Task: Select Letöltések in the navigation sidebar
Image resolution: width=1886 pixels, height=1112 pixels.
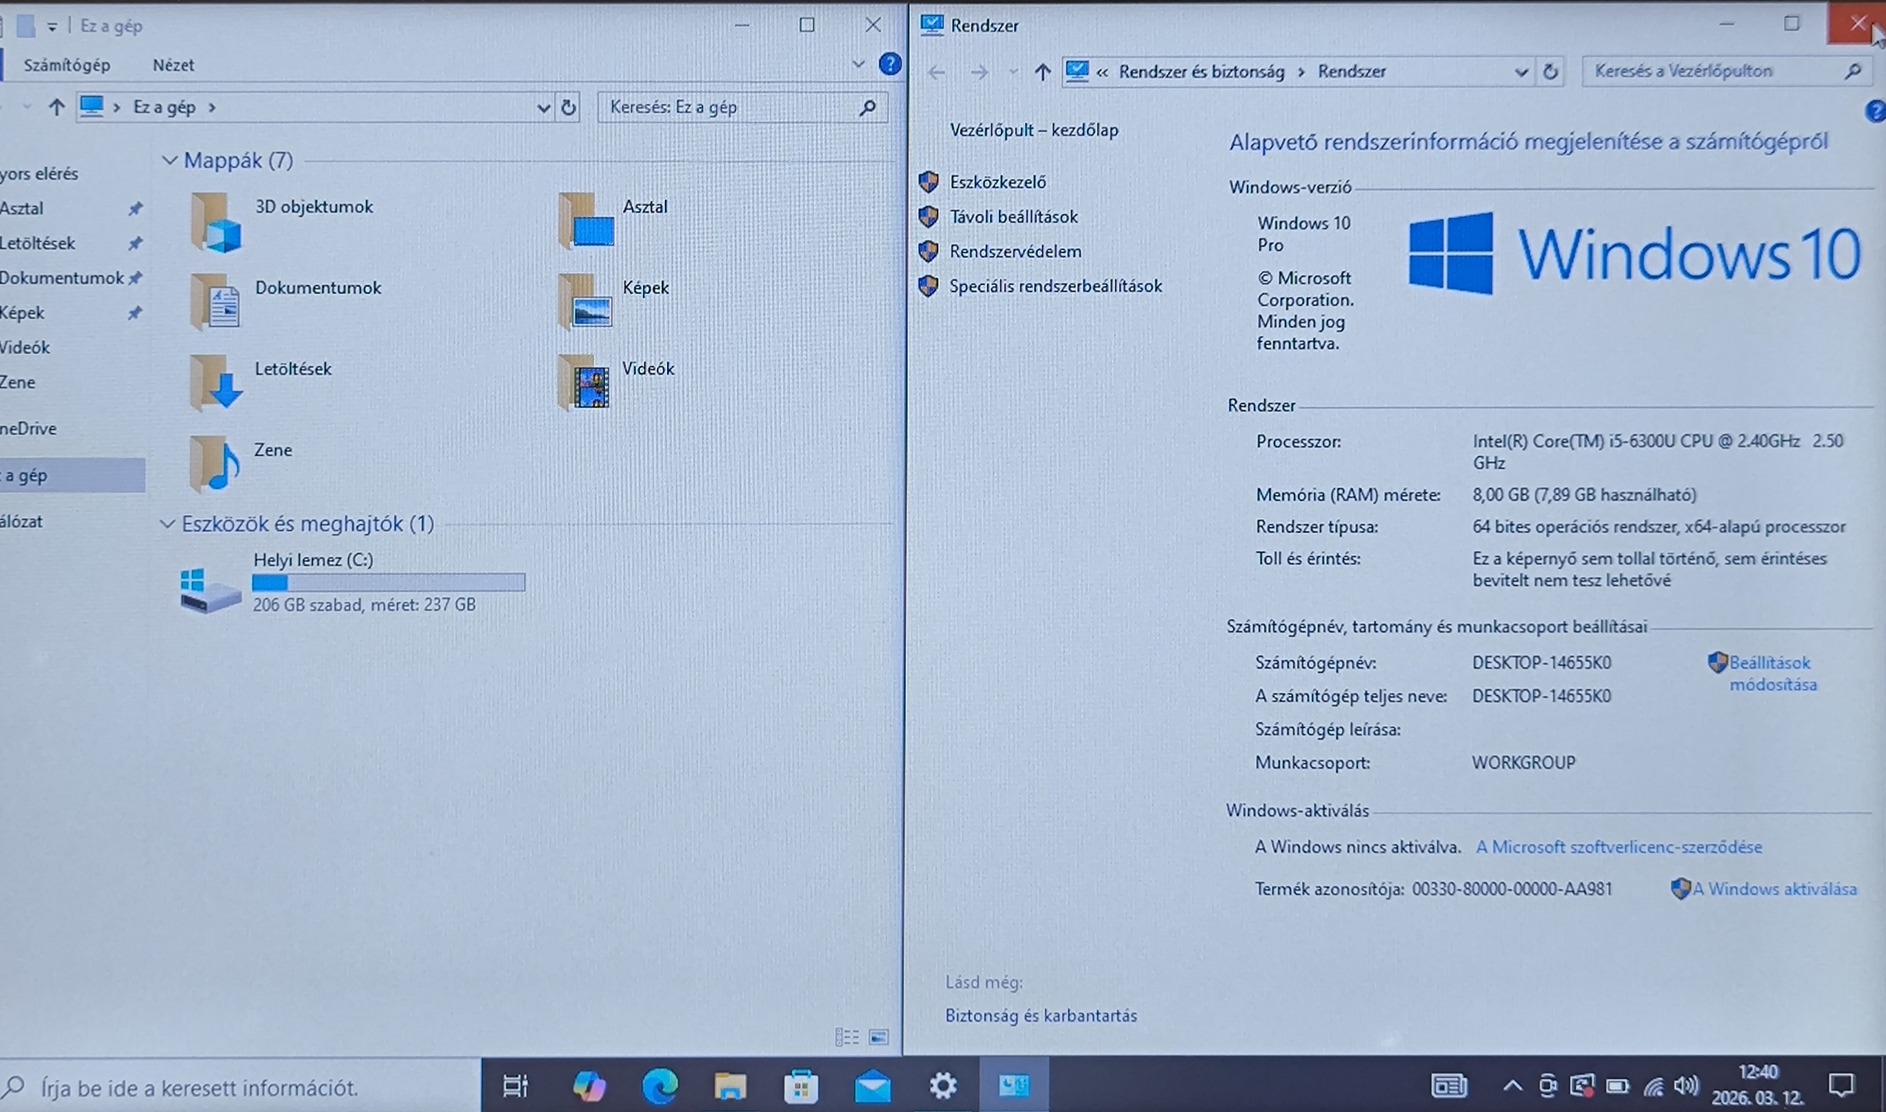Action: tap(38, 243)
